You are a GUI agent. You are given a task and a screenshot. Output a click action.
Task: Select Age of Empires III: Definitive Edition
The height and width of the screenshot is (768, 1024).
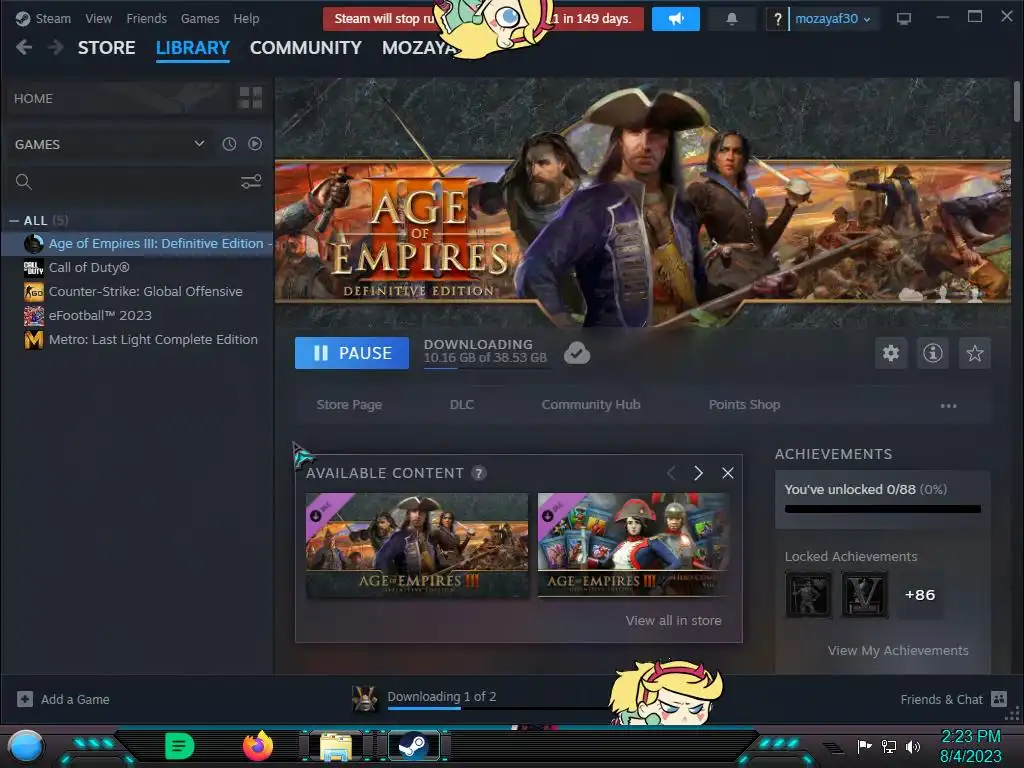138,244
